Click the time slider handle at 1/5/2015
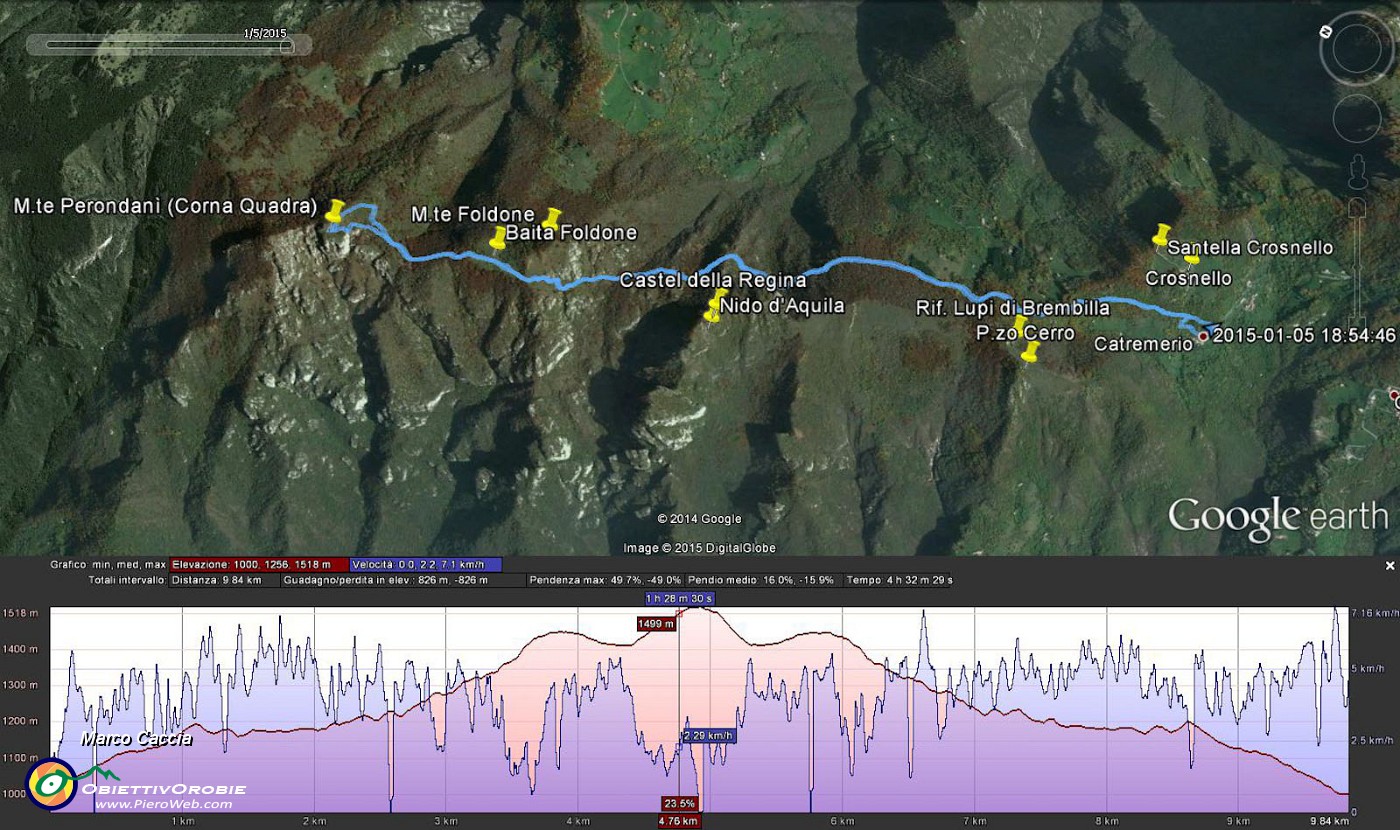Image resolution: width=1400 pixels, height=830 pixels. (286, 44)
